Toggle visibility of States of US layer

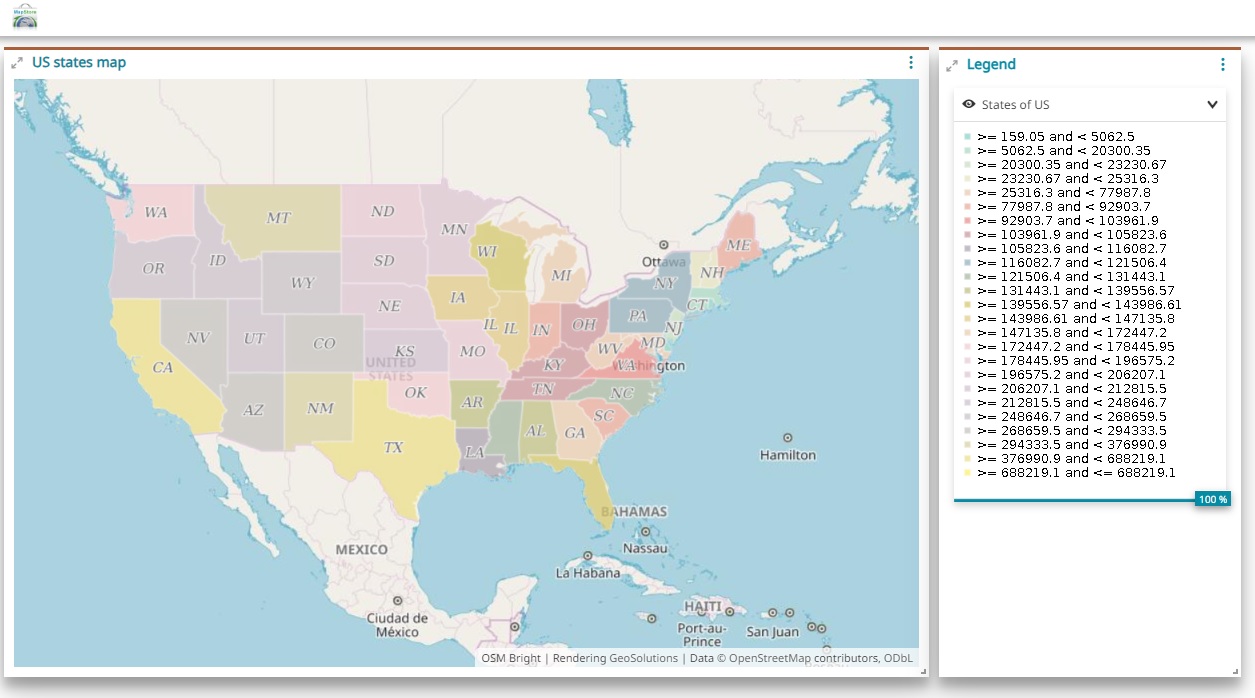(x=968, y=104)
